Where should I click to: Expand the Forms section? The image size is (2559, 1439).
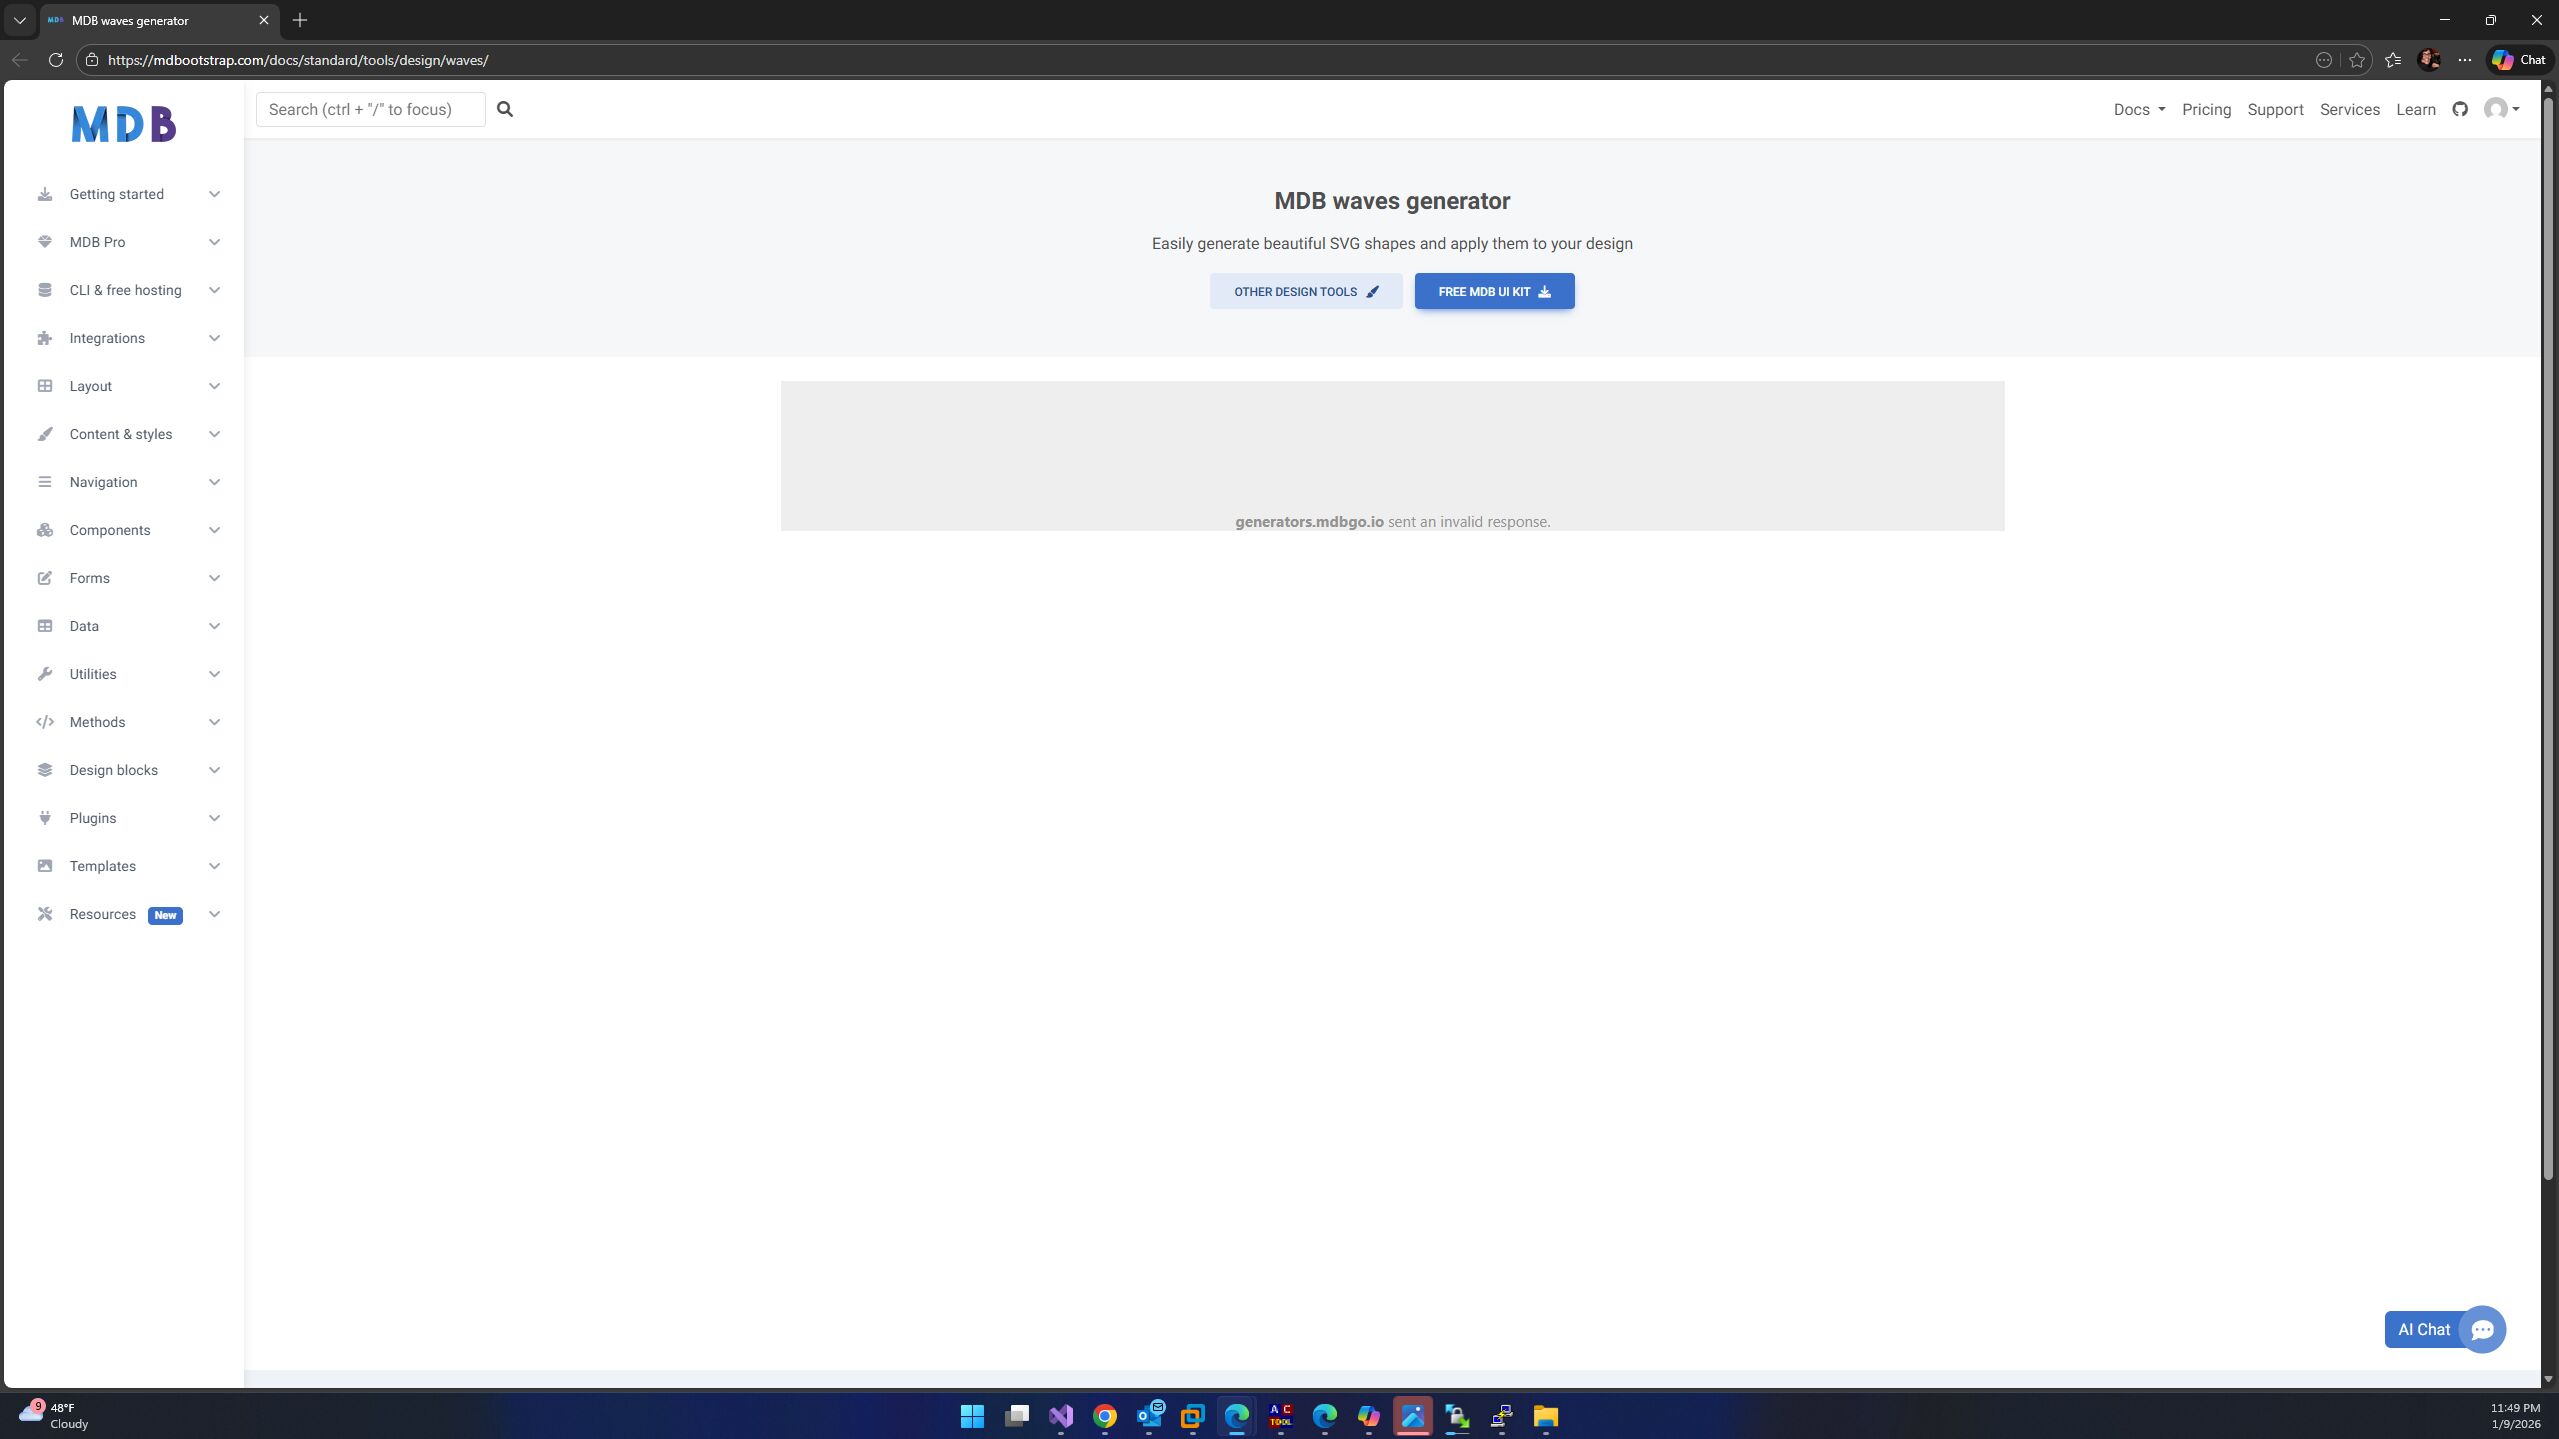[89, 577]
